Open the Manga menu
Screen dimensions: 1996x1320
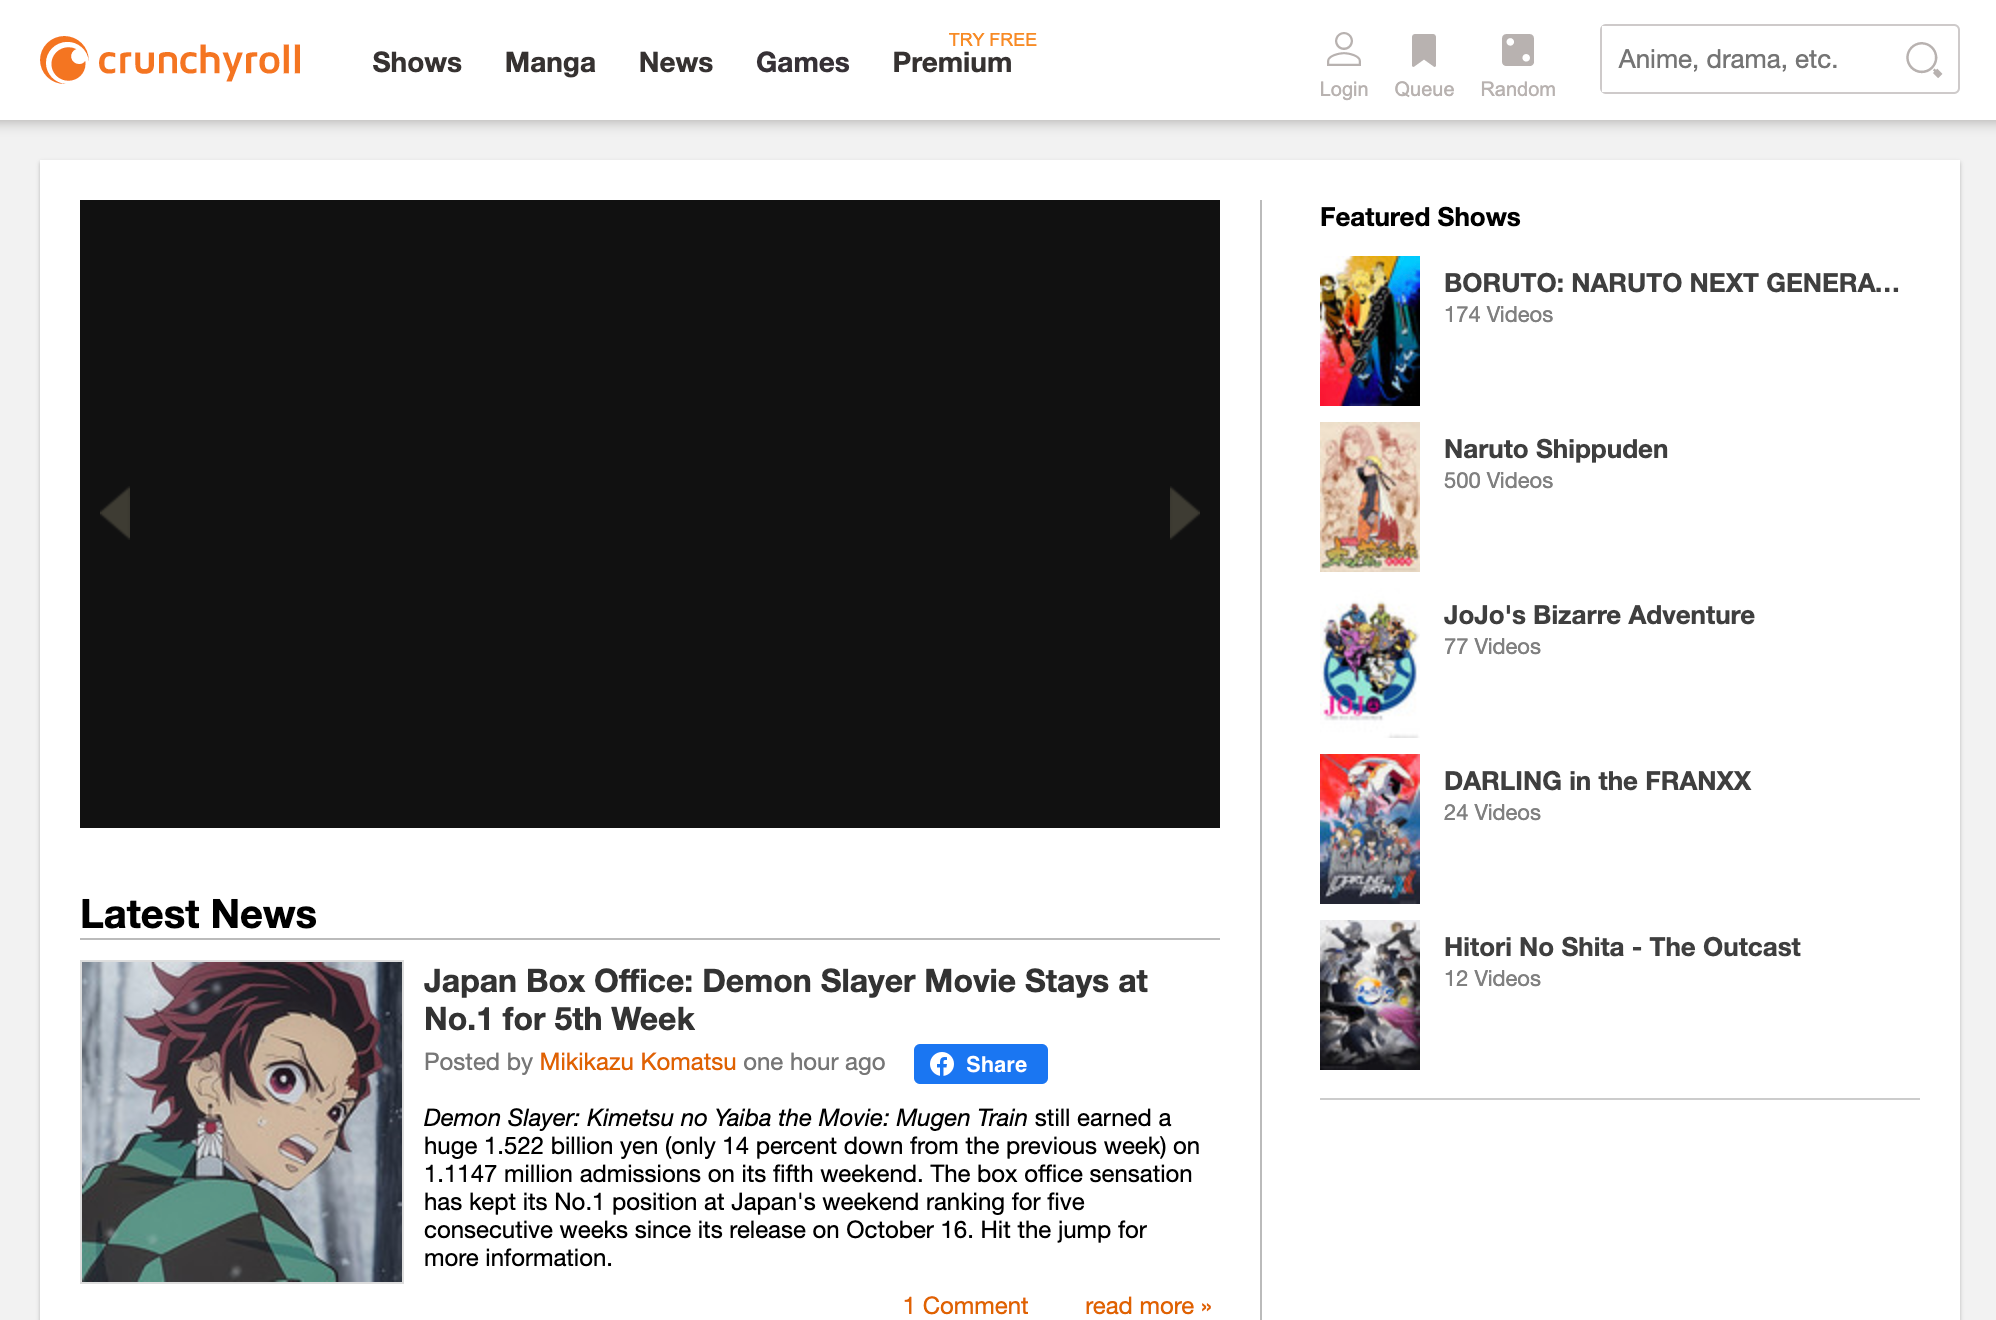pyautogui.click(x=550, y=62)
